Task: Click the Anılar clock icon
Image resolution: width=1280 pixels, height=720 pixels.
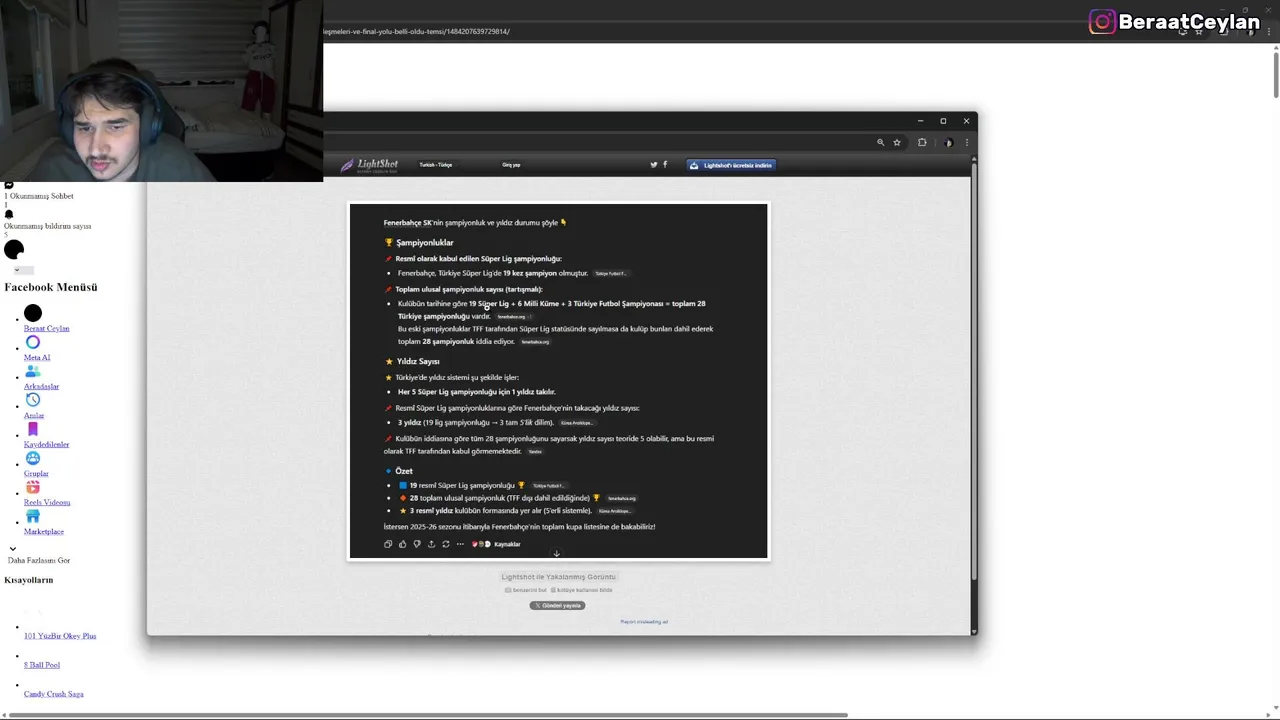Action: coord(33,400)
